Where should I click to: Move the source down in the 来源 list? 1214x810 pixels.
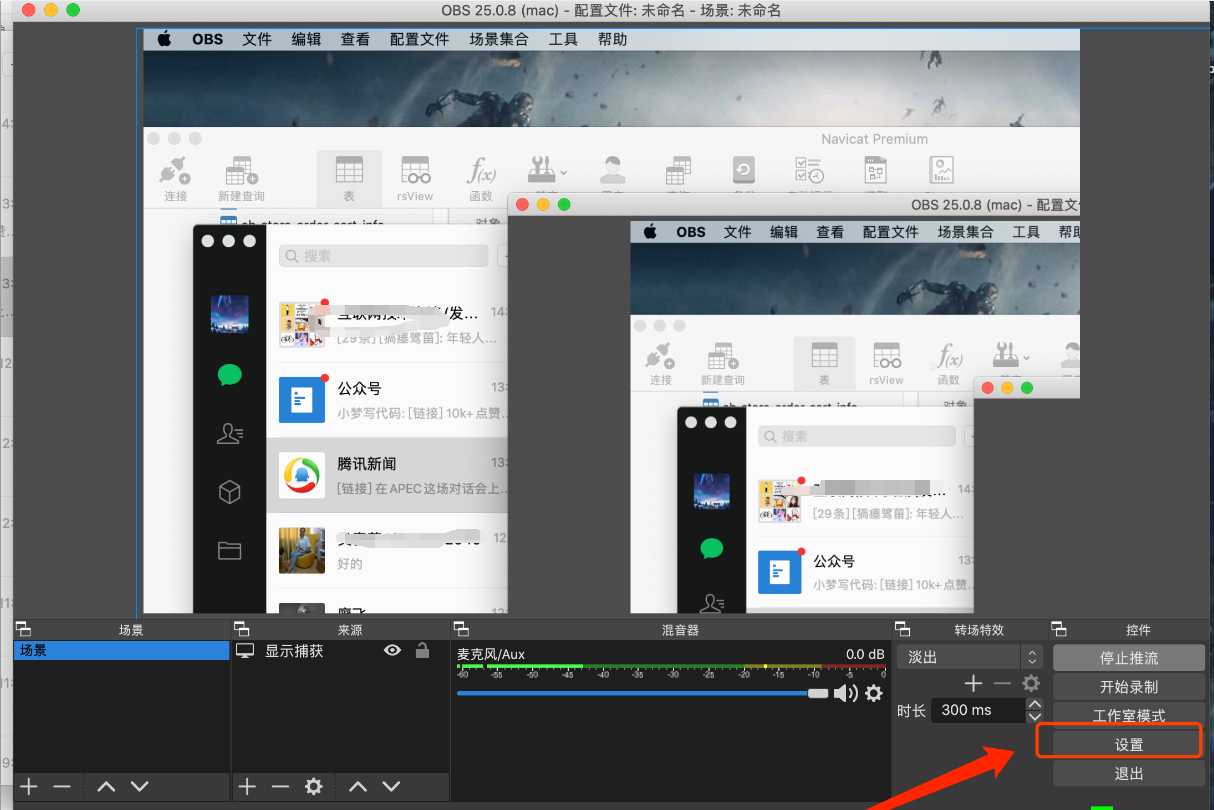pos(391,786)
